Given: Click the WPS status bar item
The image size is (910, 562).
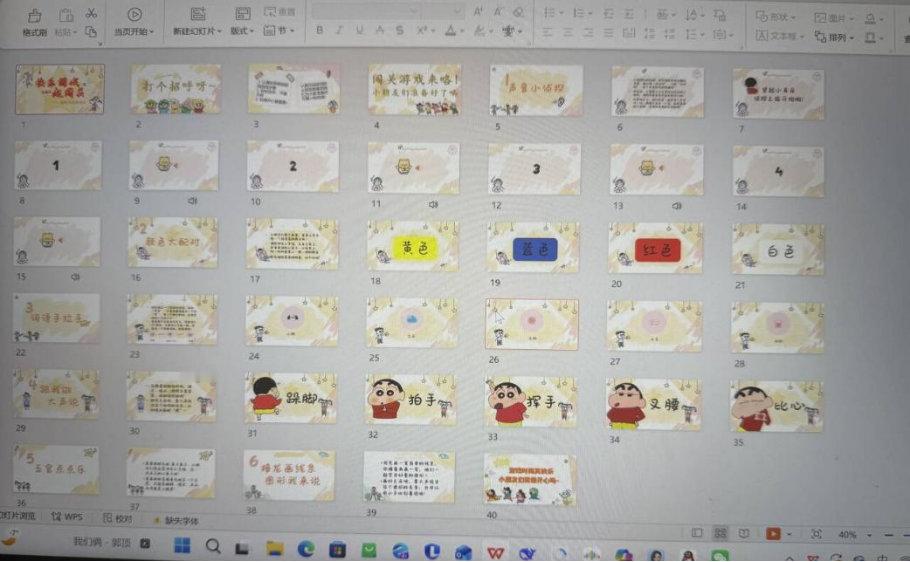Looking at the screenshot, I should (x=67, y=516).
